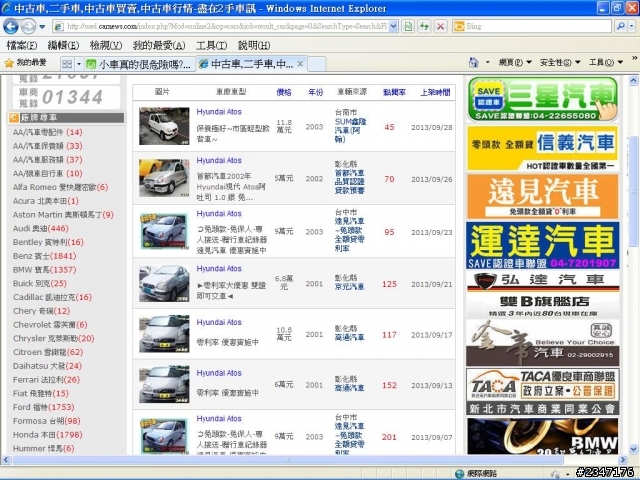
Task: Open the tab list dropdown arrow
Action: point(79,64)
